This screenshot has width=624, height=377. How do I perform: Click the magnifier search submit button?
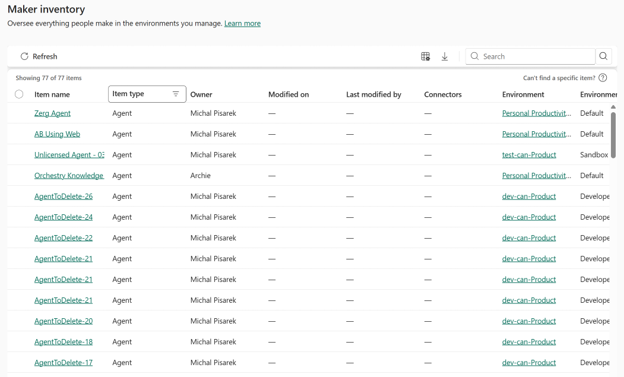point(603,56)
